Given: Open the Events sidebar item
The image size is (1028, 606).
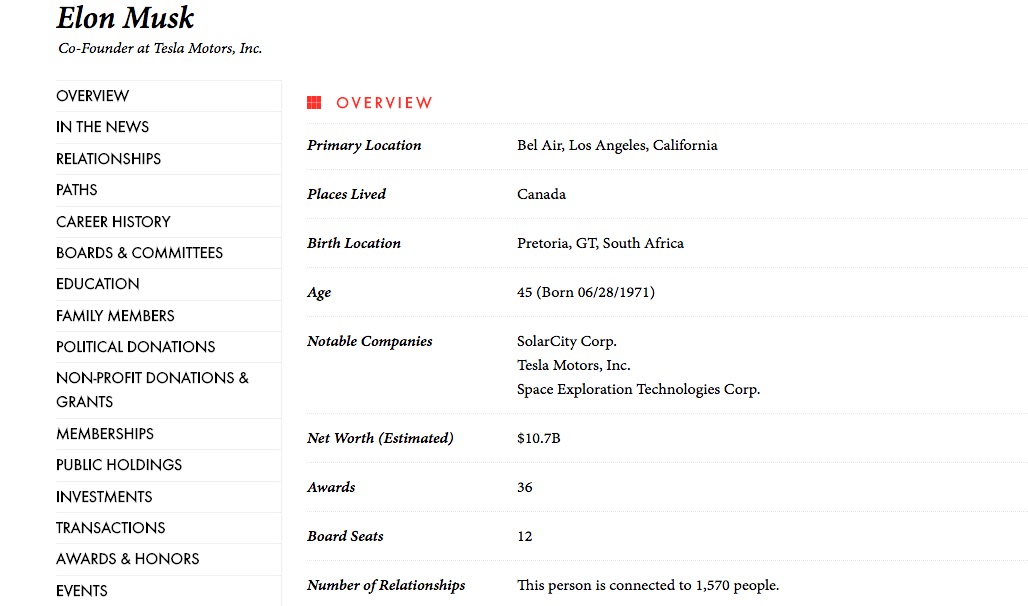Looking at the screenshot, I should pyautogui.click(x=82, y=591).
